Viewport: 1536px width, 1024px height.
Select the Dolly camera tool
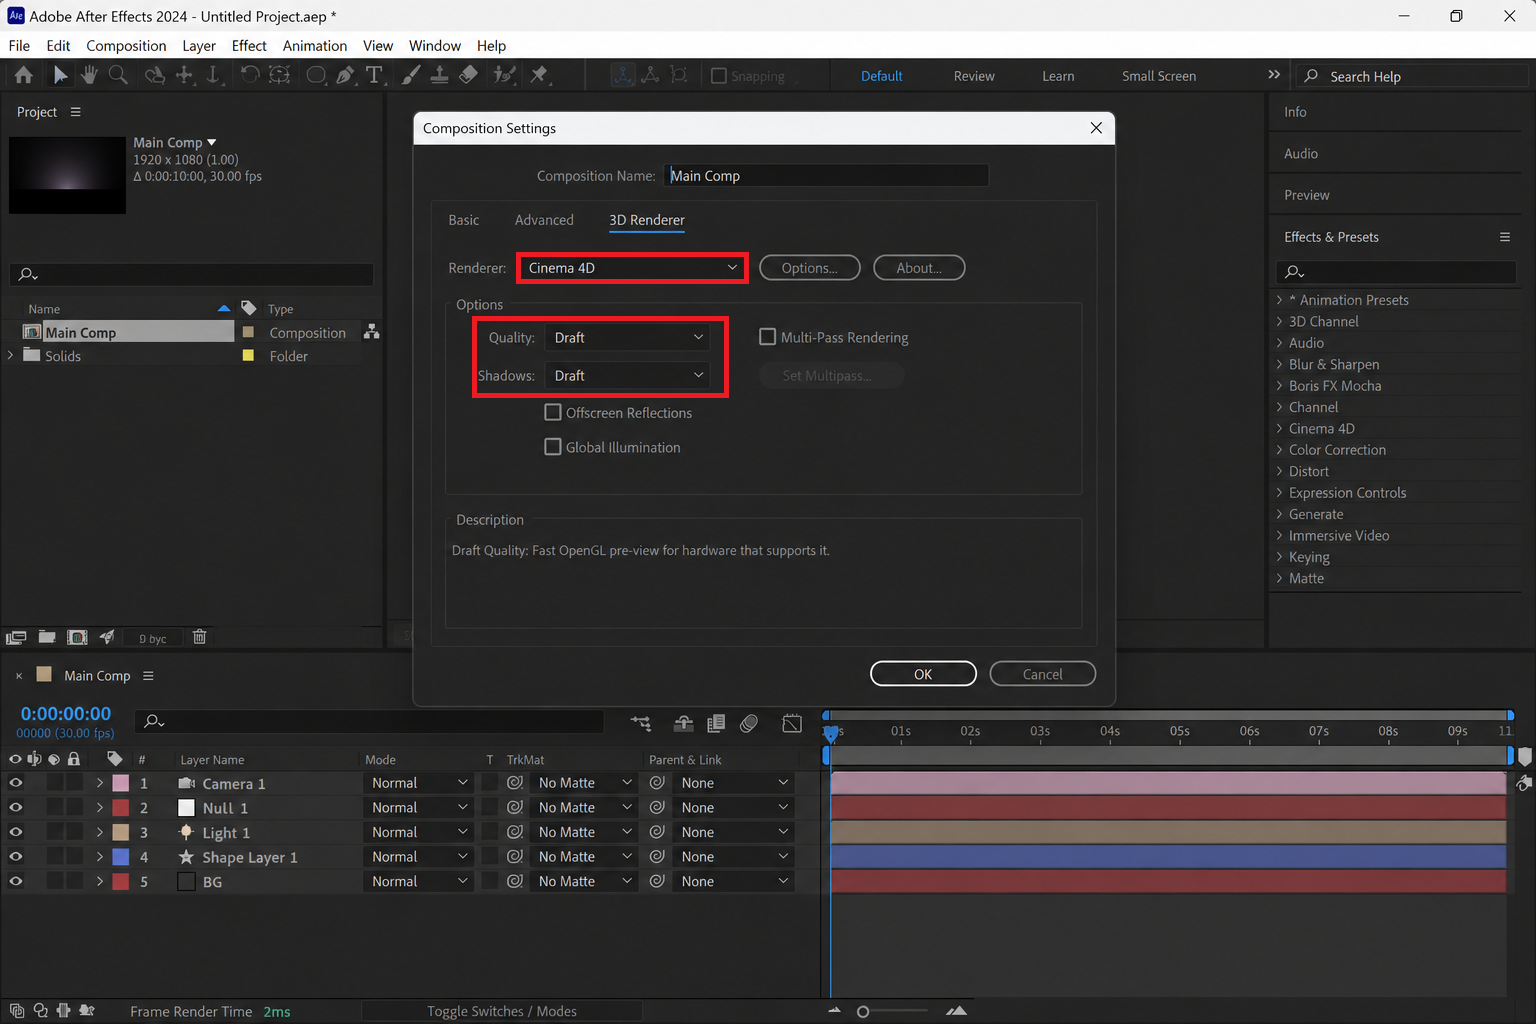tap(213, 75)
